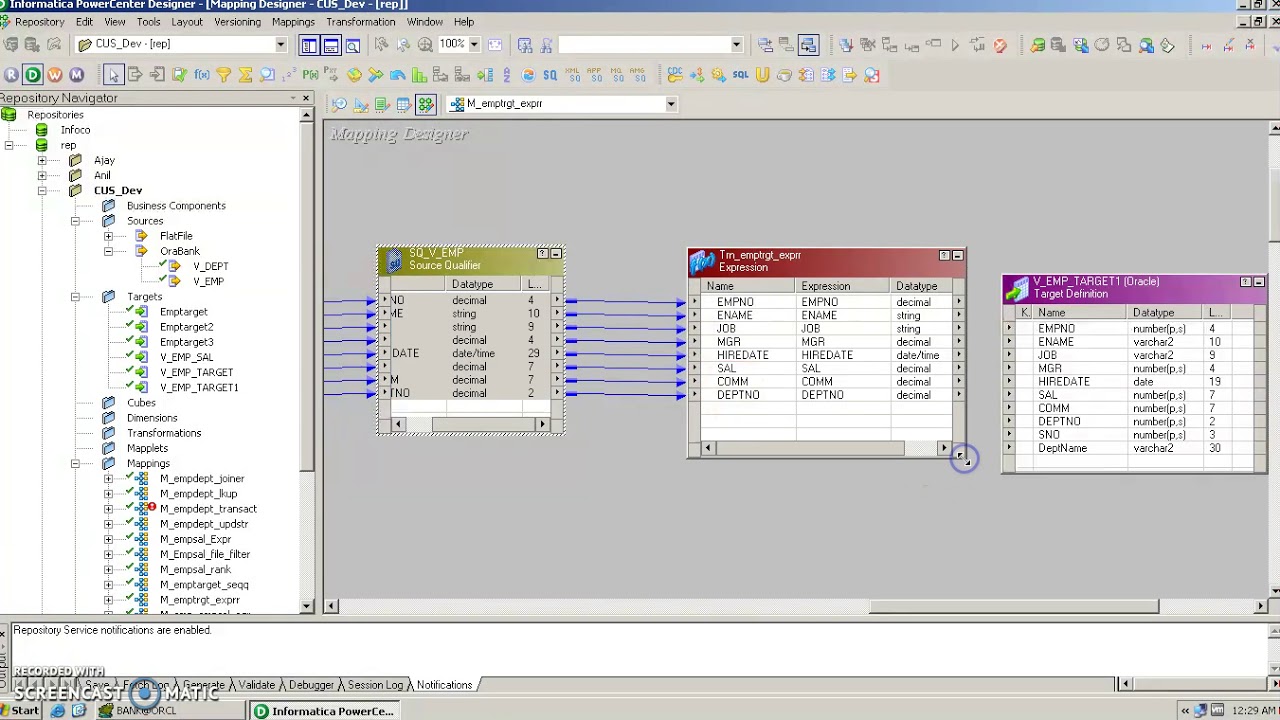This screenshot has width=1280, height=720.
Task: Toggle the Output window view icon
Action: [x=331, y=45]
